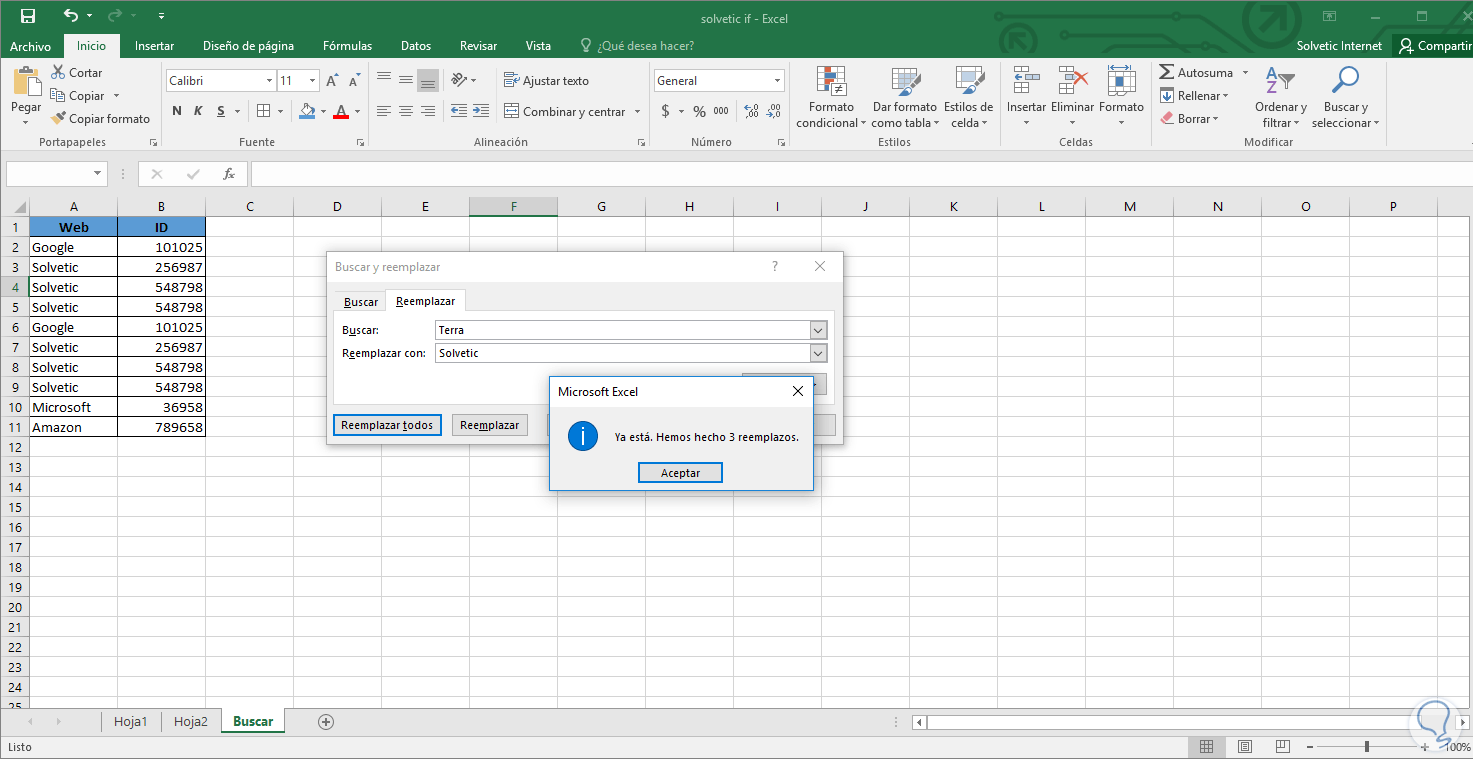The width and height of the screenshot is (1473, 759).
Task: Expand the Reemplazar con dropdown arrow
Action: [818, 353]
